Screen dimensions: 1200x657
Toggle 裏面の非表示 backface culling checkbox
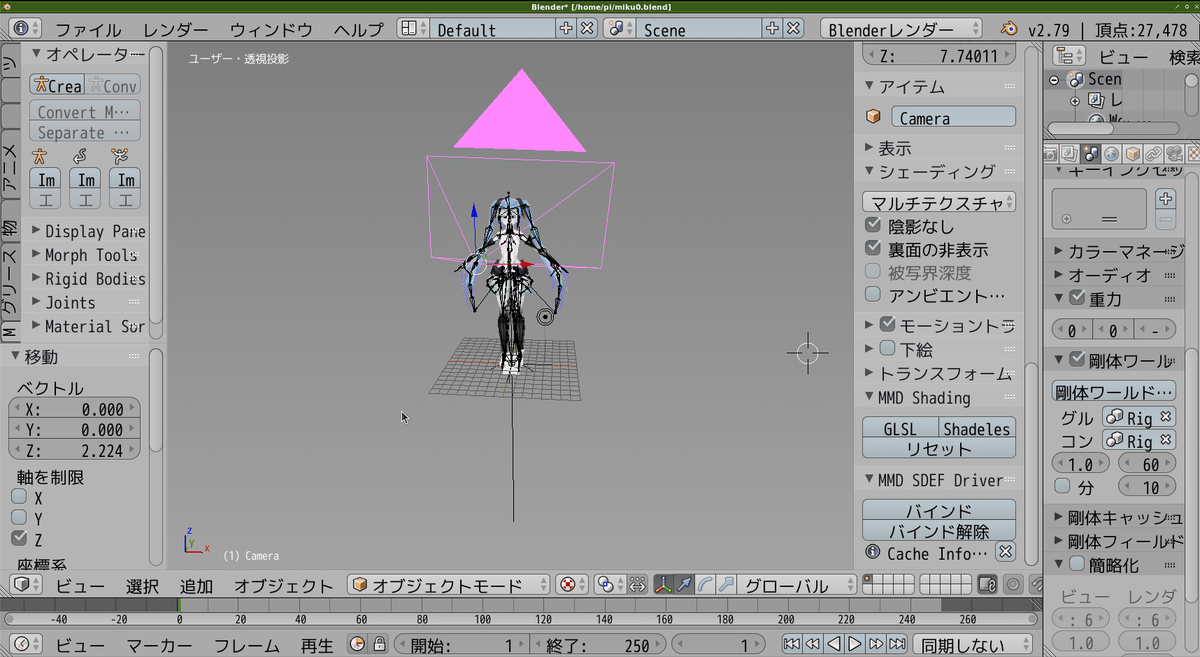pyautogui.click(x=873, y=249)
